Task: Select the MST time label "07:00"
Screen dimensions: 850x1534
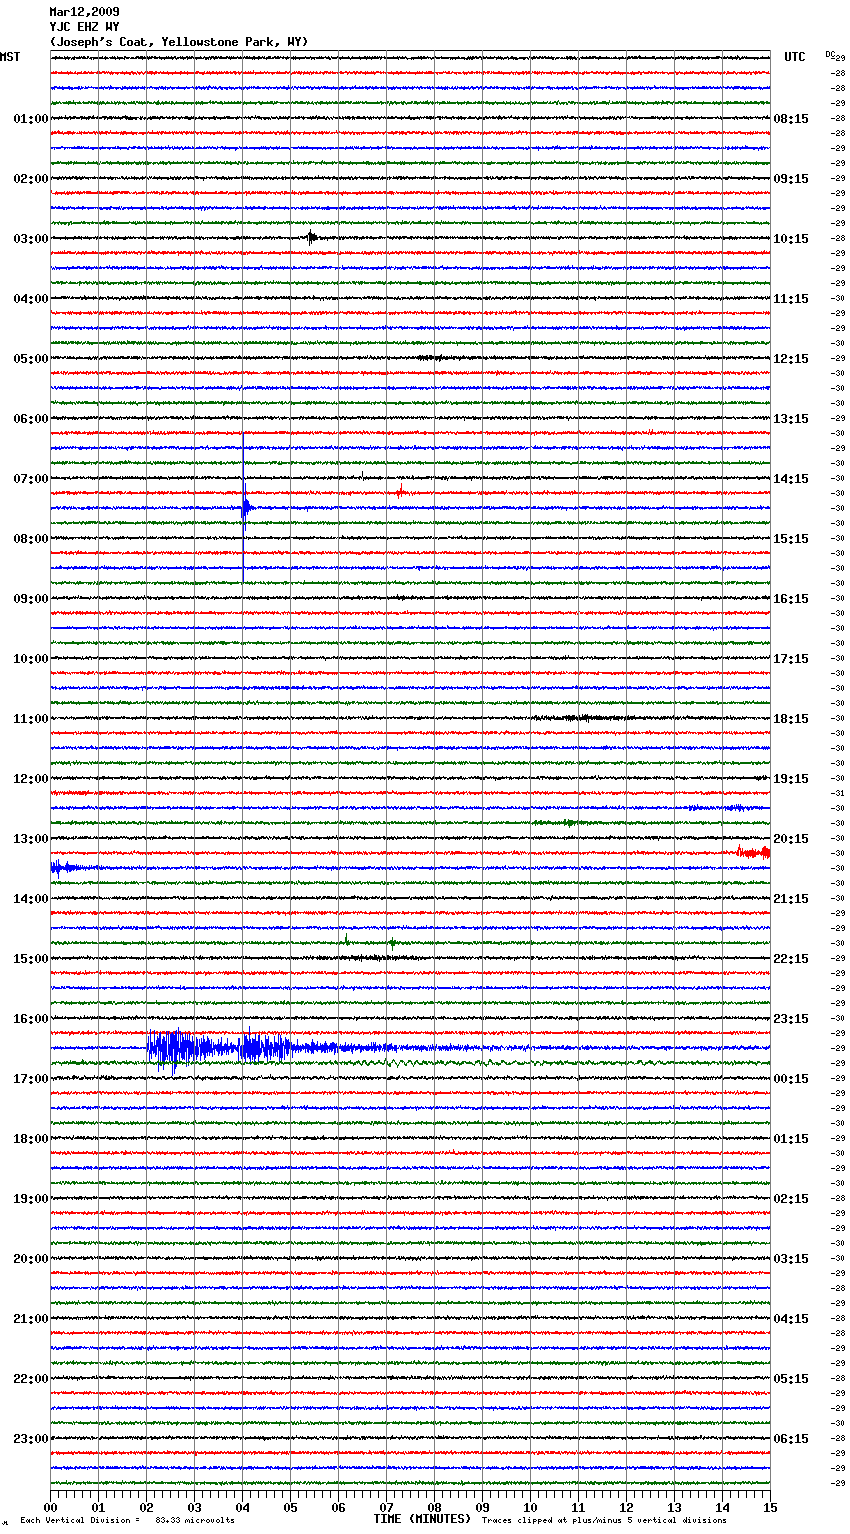Action: pyautogui.click(x=31, y=479)
